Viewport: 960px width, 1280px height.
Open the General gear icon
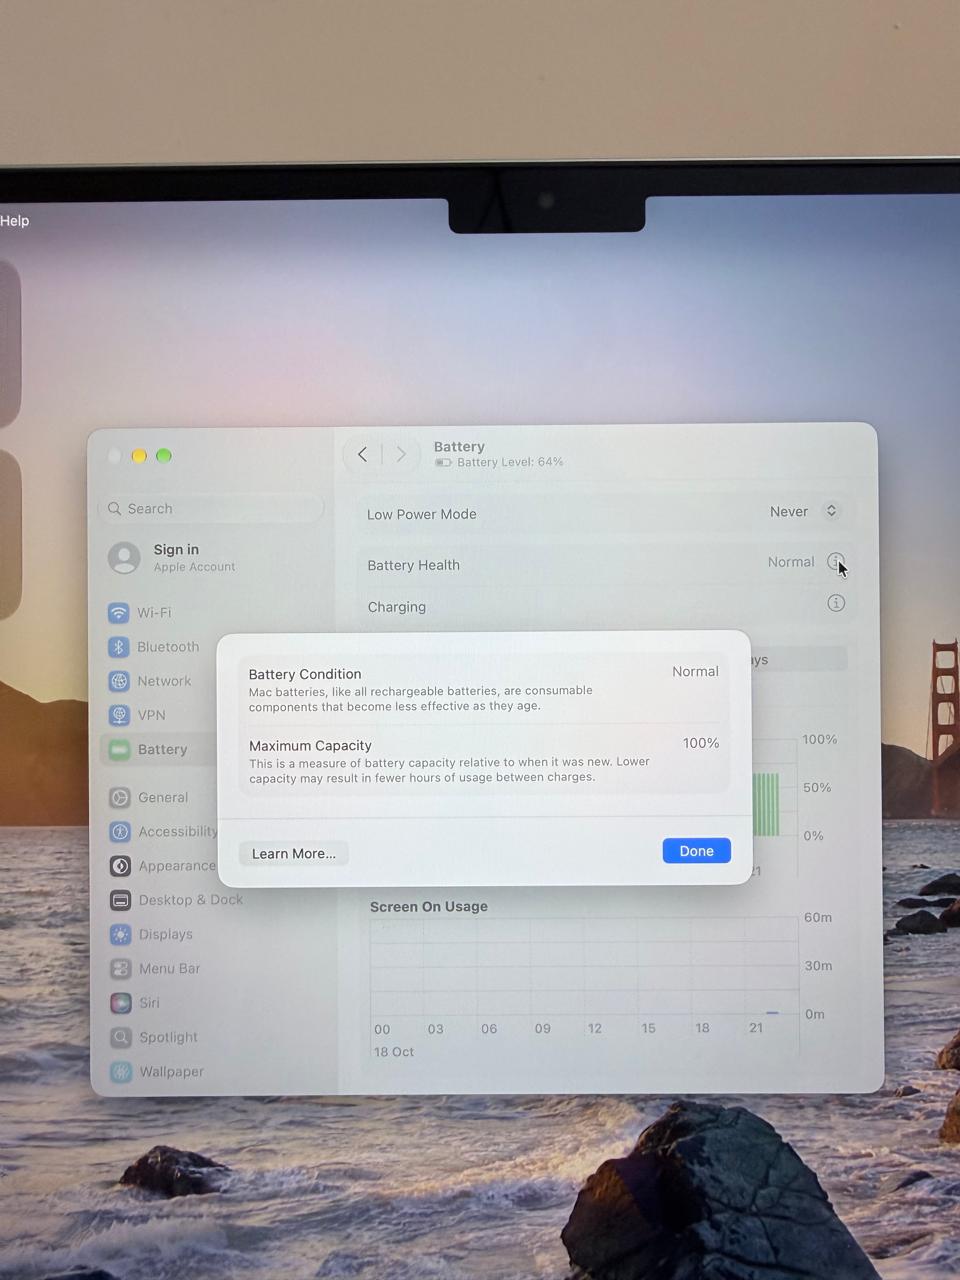120,797
